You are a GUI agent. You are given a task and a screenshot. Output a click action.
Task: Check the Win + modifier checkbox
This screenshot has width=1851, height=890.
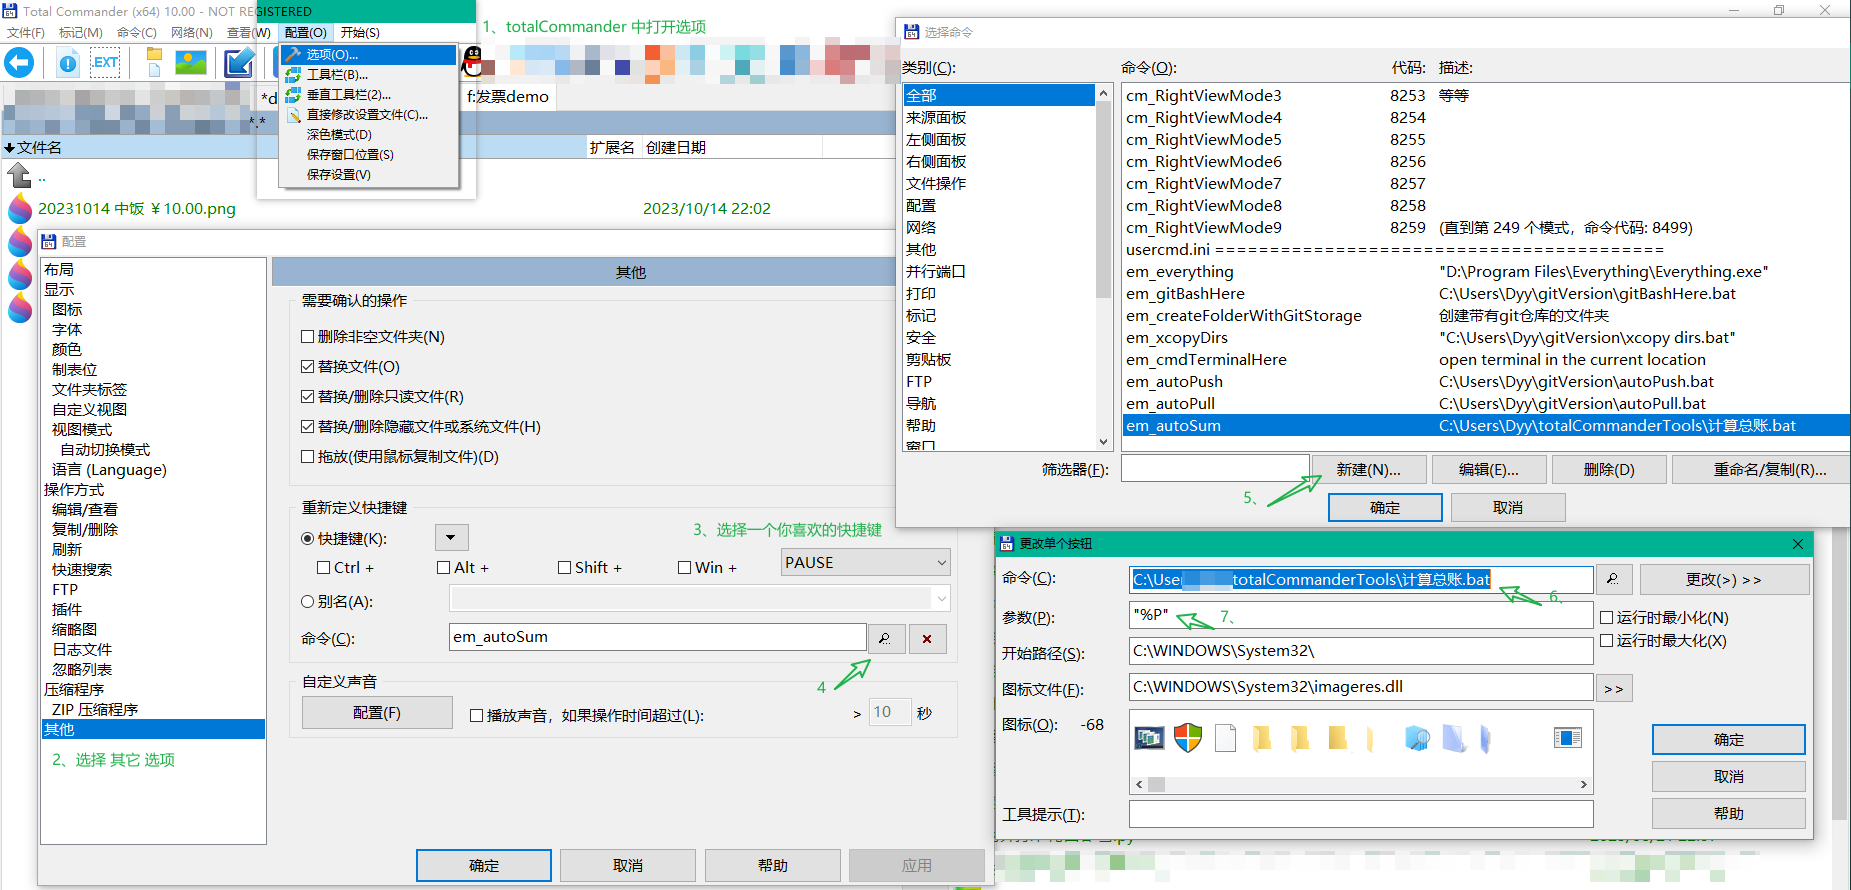pyautogui.click(x=685, y=568)
